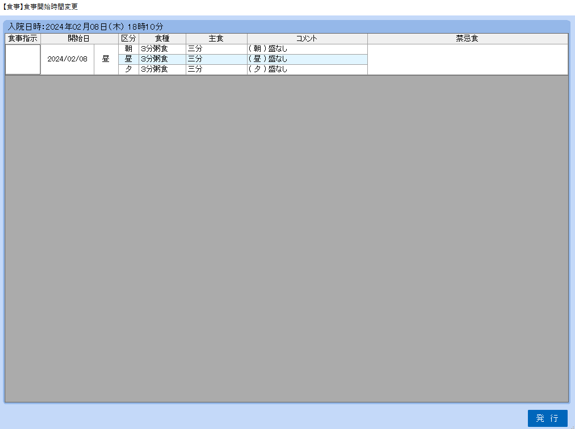Click 3分粥食 in the 夕 row
The image size is (575, 429).
[162, 69]
